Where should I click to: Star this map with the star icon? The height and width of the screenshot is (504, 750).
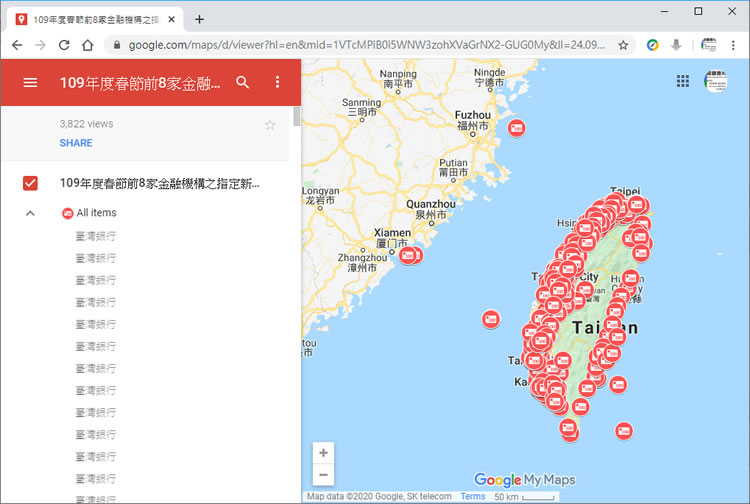coord(269,125)
